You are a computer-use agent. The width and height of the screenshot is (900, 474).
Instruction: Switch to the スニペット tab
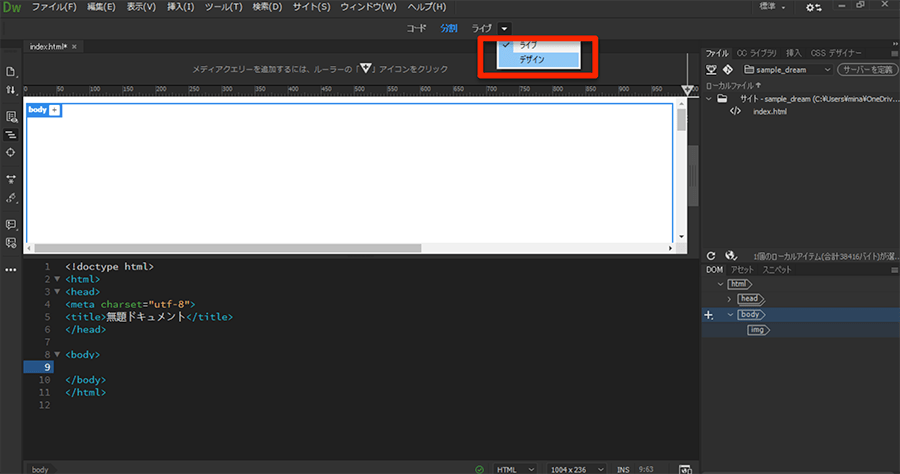point(777,270)
